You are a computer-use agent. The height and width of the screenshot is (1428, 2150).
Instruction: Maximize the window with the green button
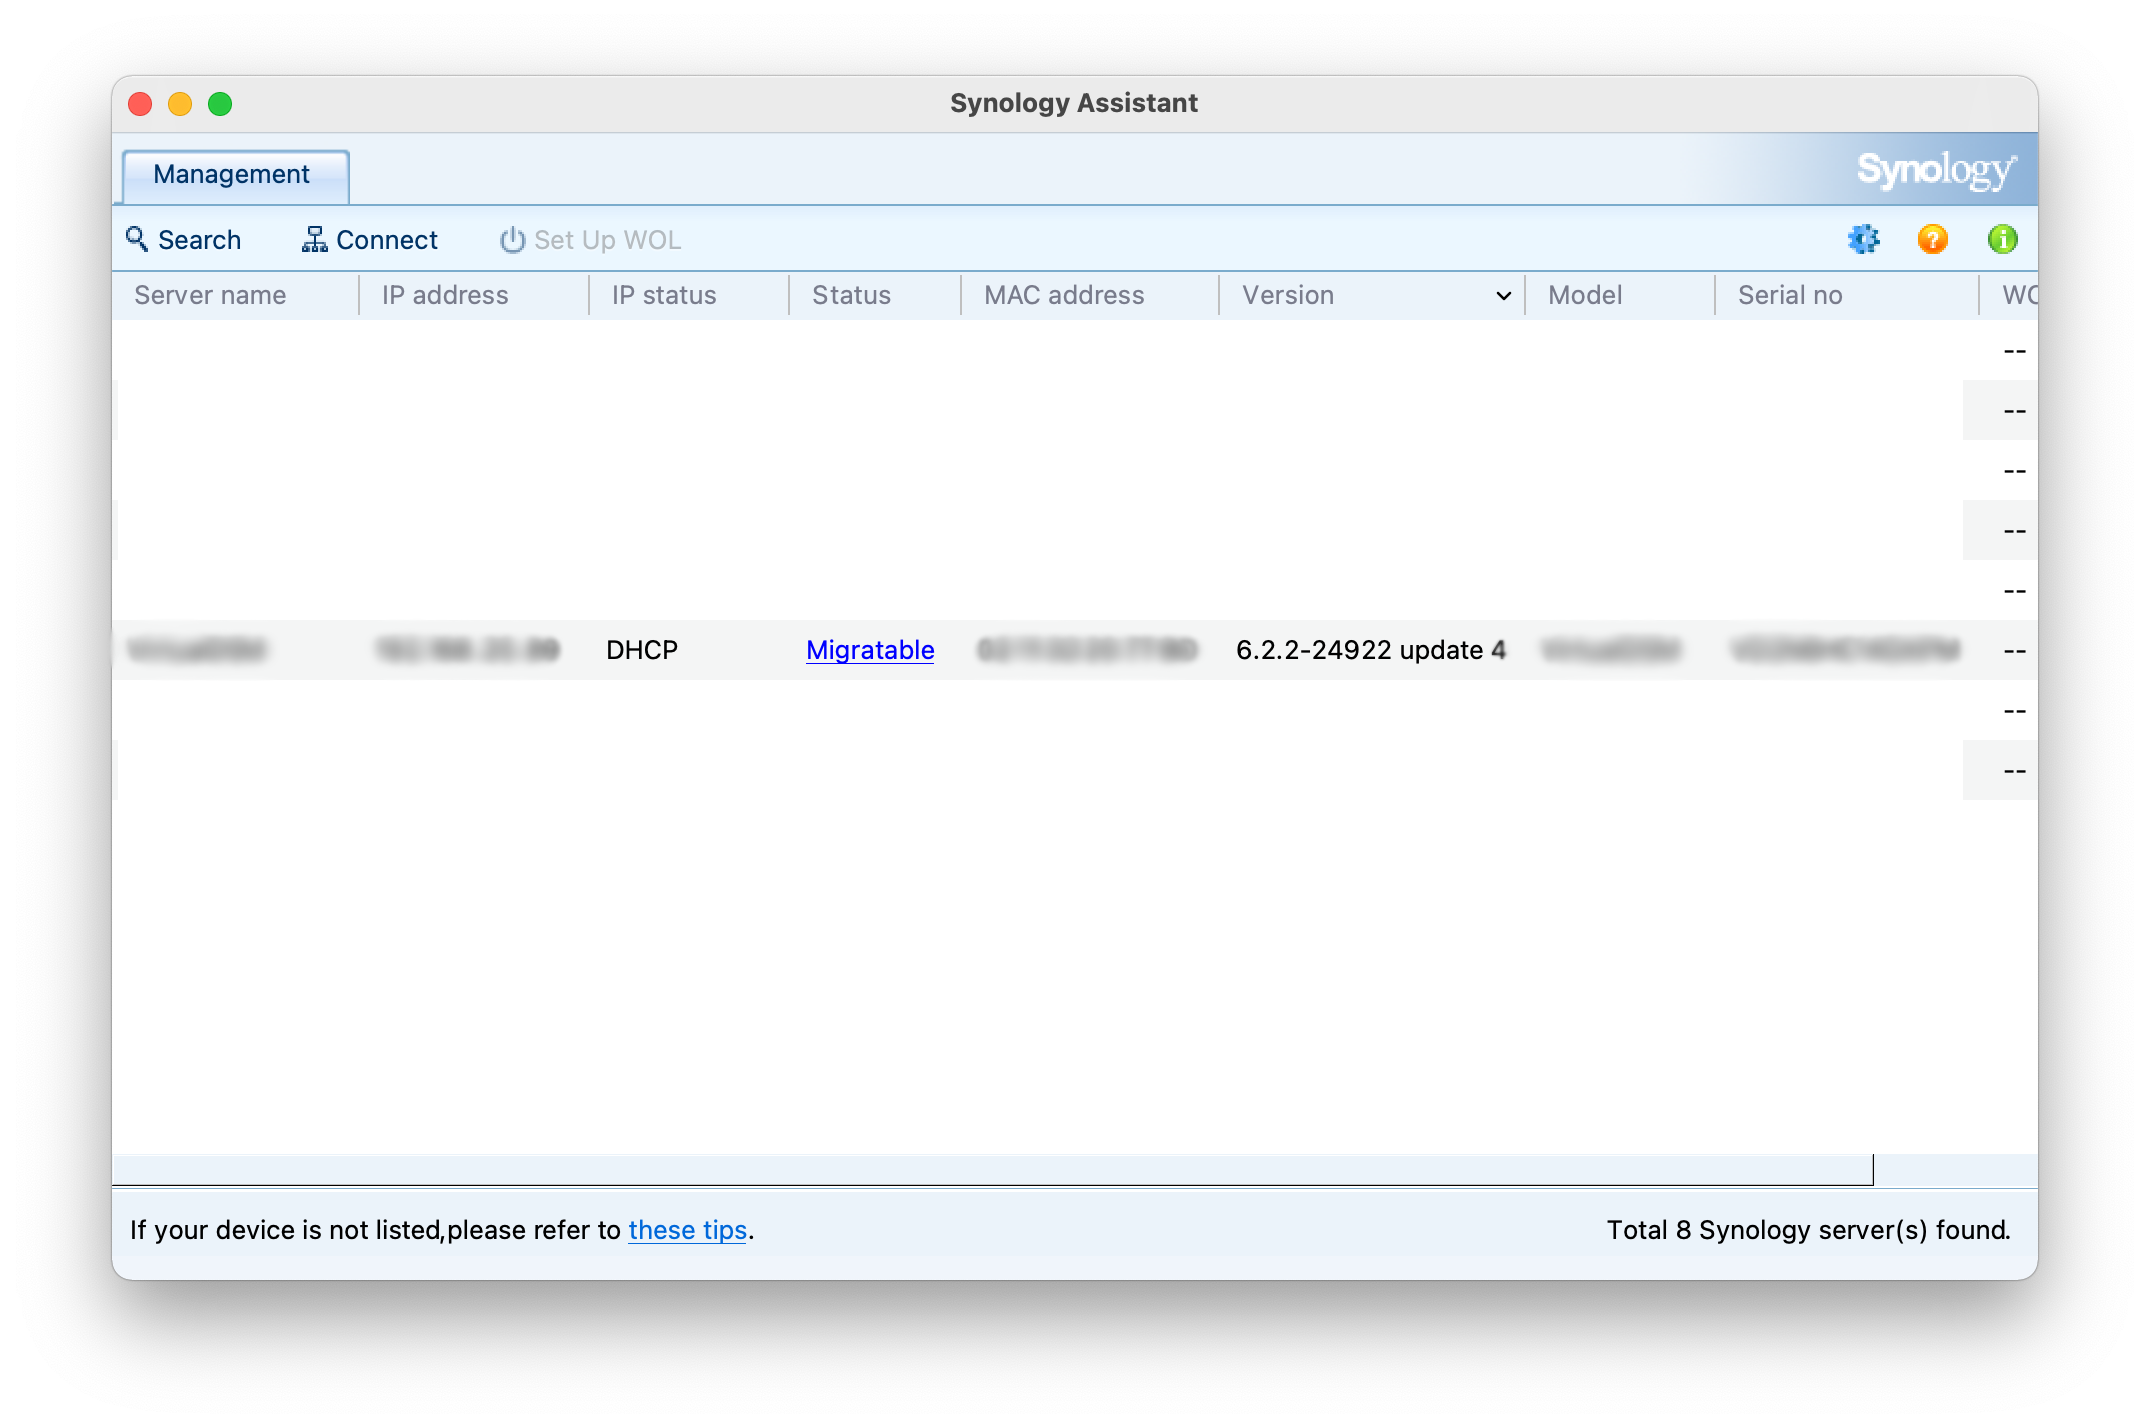(220, 104)
